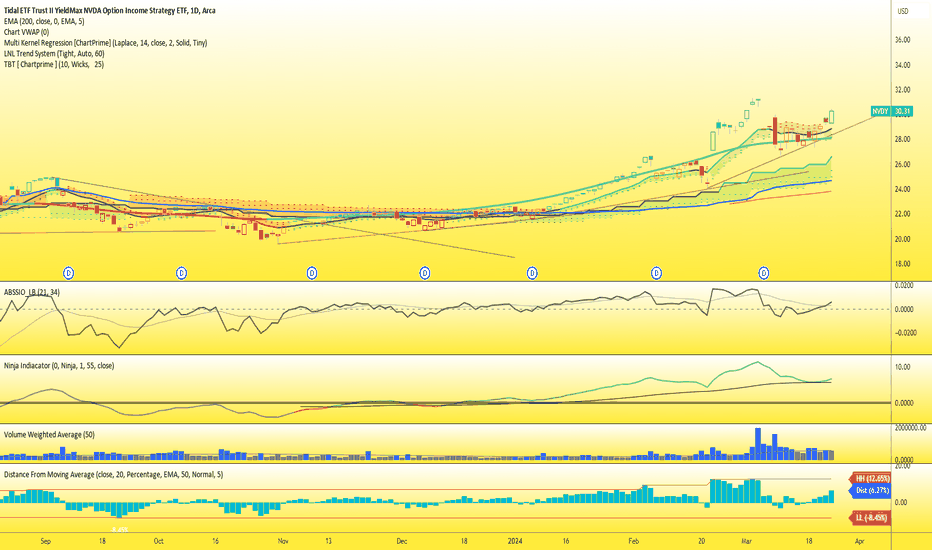
Task: Click the October dividend marker D
Action: (182, 273)
